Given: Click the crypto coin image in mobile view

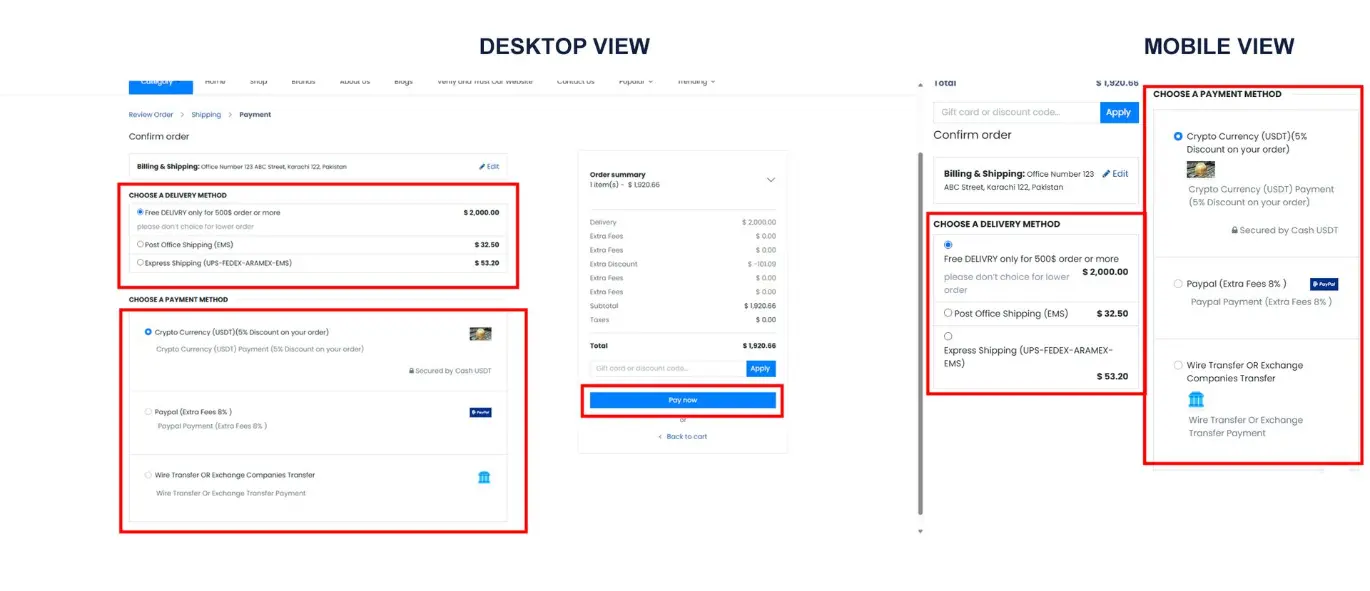Looking at the screenshot, I should pos(1200,170).
